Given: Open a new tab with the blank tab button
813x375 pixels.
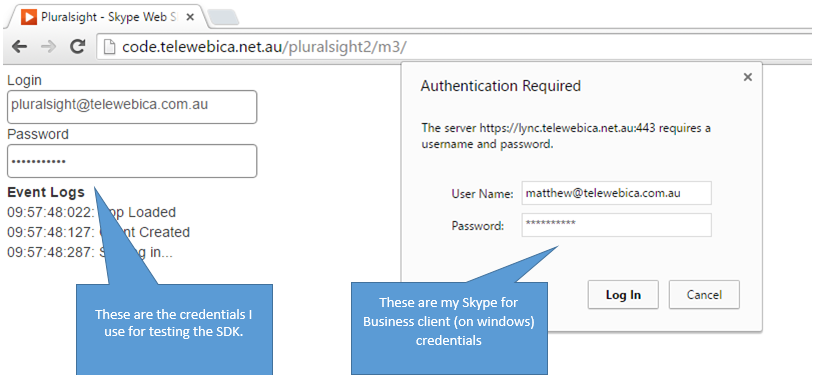Looking at the screenshot, I should [223, 17].
